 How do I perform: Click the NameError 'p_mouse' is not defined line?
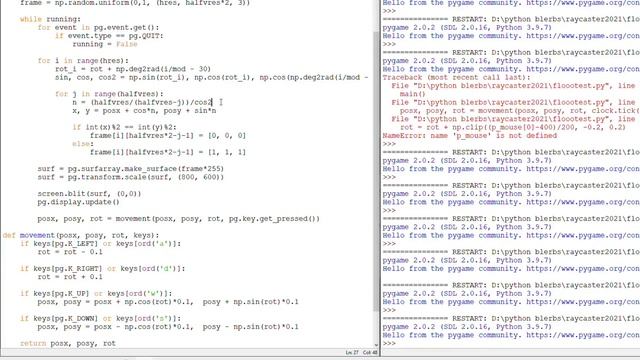(x=469, y=136)
